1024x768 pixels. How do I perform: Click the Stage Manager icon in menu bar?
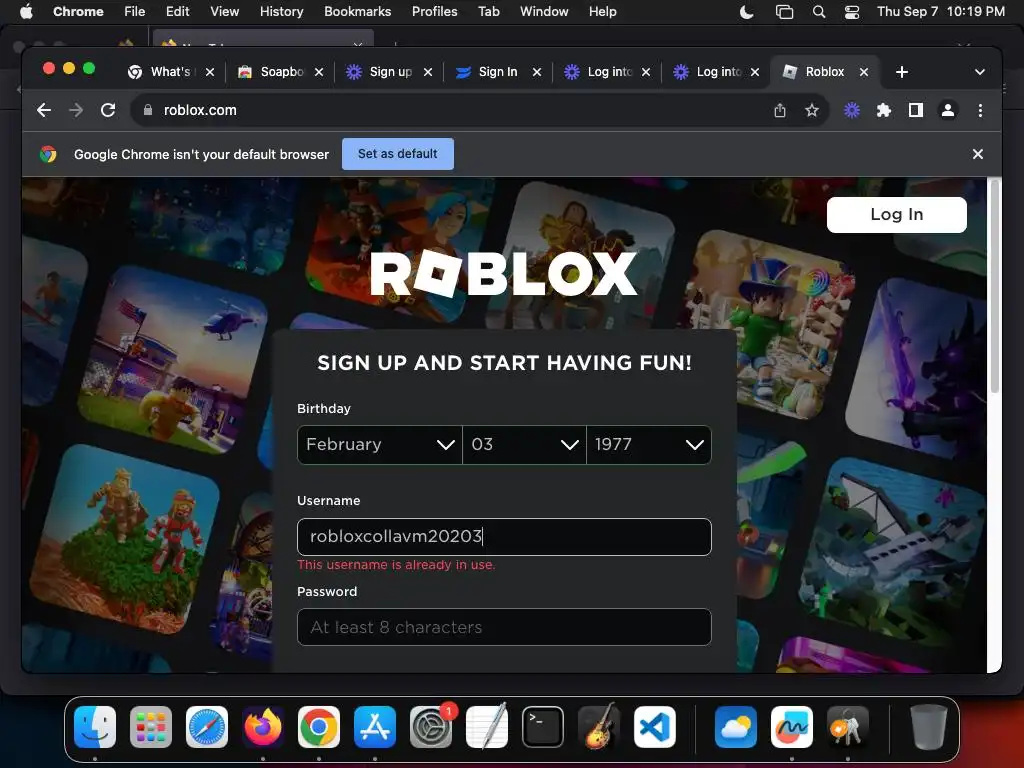tap(784, 12)
